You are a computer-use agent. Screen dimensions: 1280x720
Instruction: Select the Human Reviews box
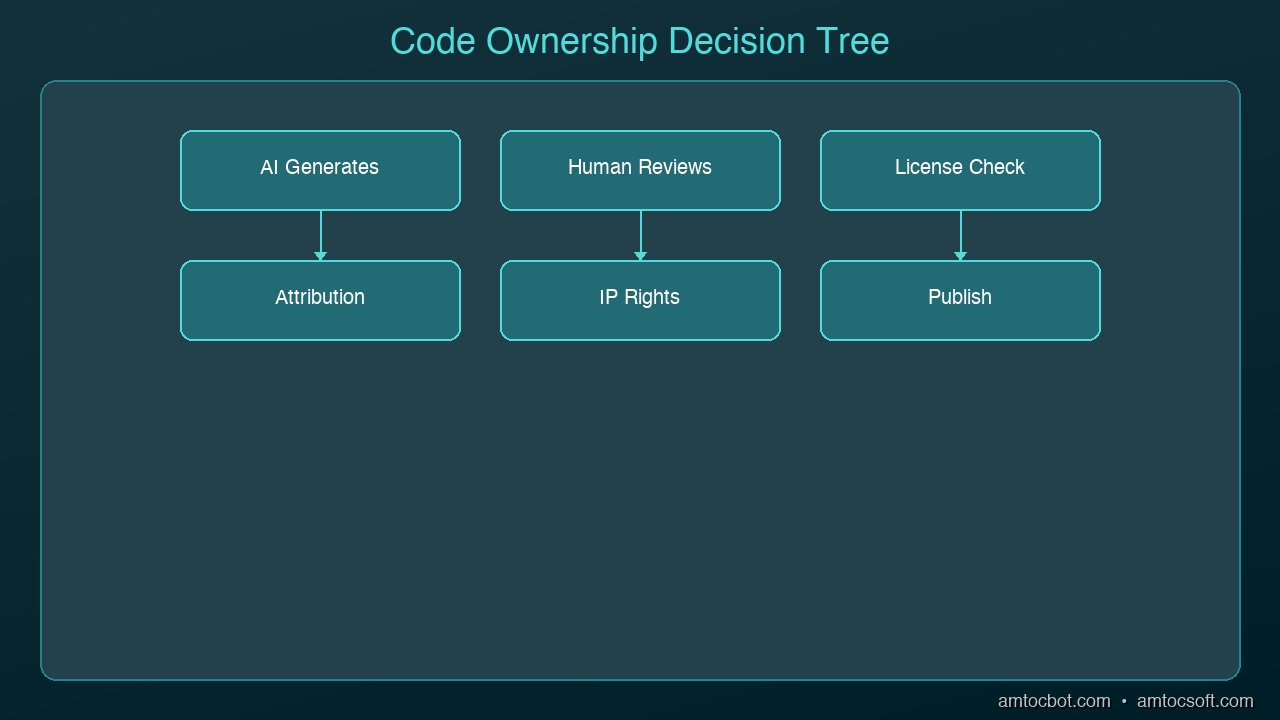point(640,170)
